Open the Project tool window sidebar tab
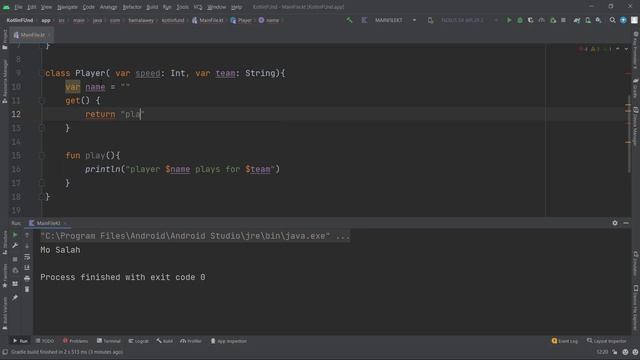The image size is (640, 360). coord(4,40)
